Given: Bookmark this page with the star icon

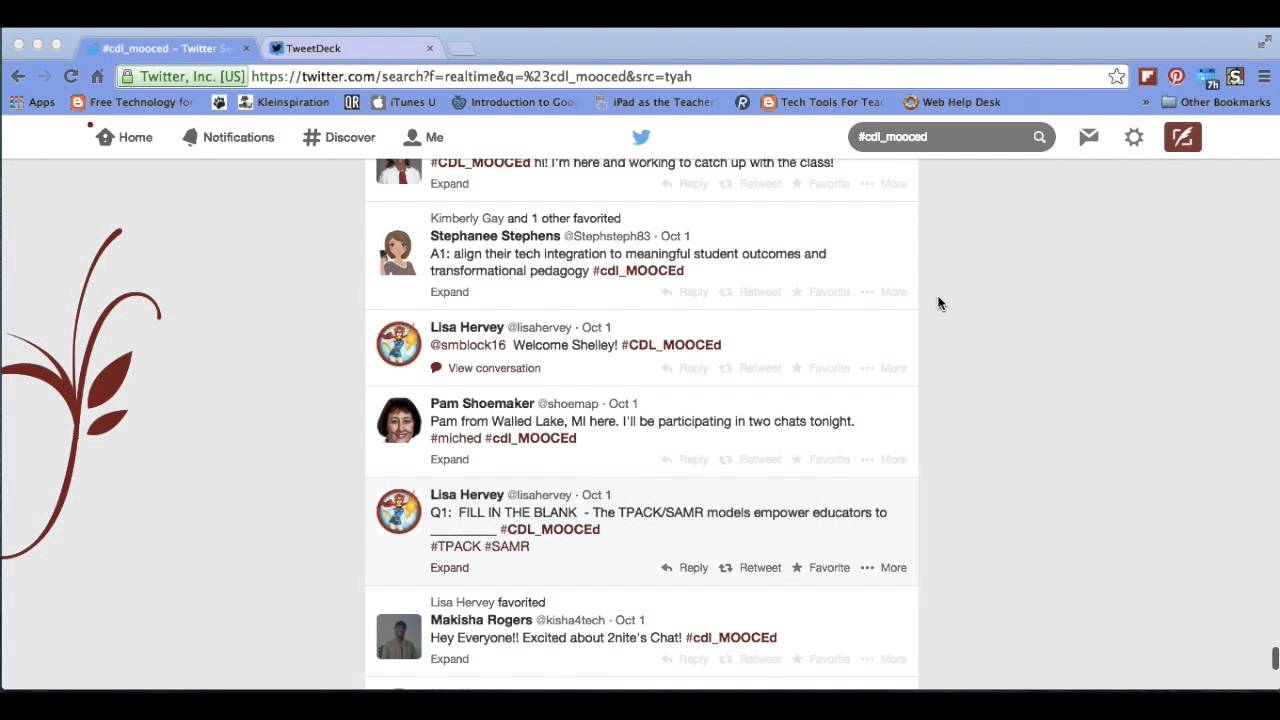Looking at the screenshot, I should click(1116, 76).
